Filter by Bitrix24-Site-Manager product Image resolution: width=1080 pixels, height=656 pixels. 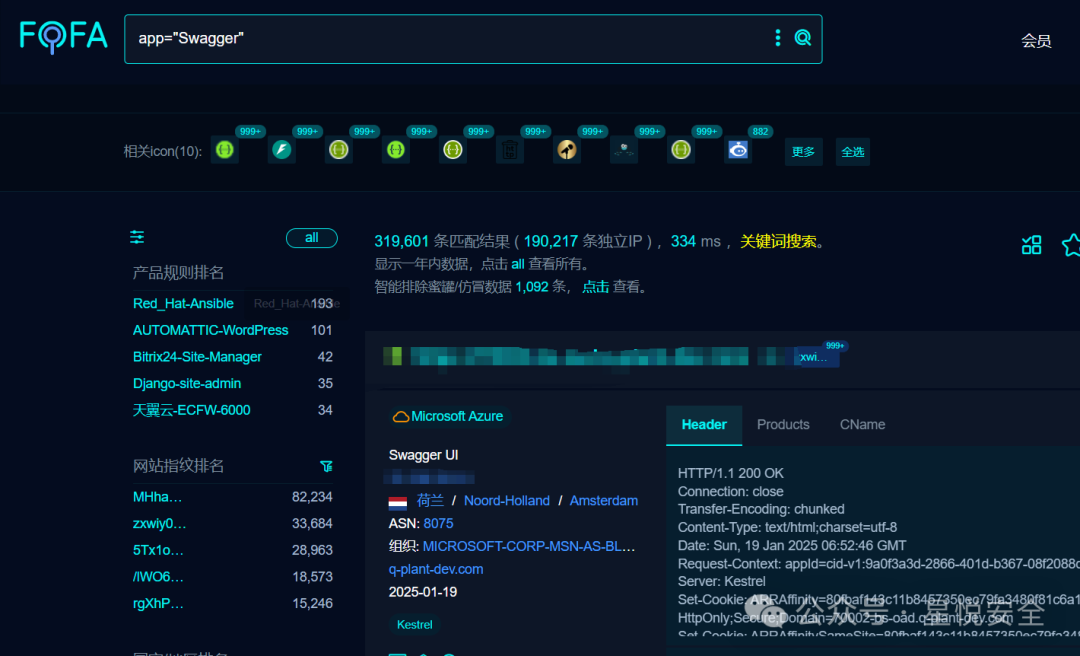coord(197,356)
